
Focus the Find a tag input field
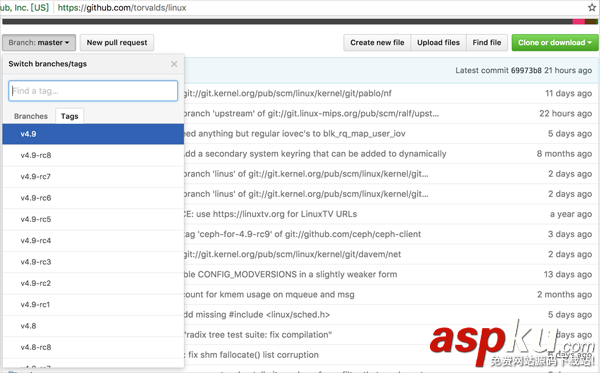point(93,91)
